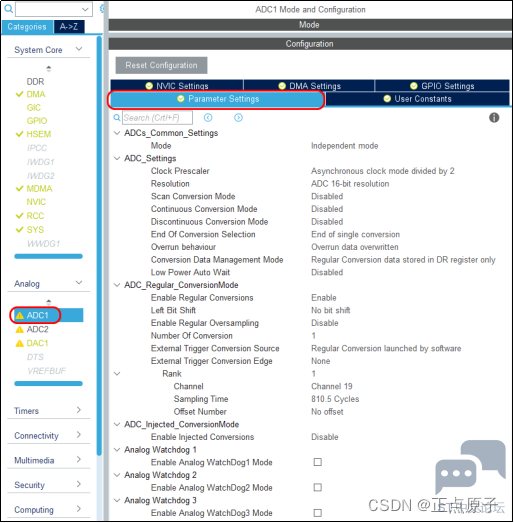514x523 pixels.
Task: Expand the Timers category
Action: coord(79,410)
